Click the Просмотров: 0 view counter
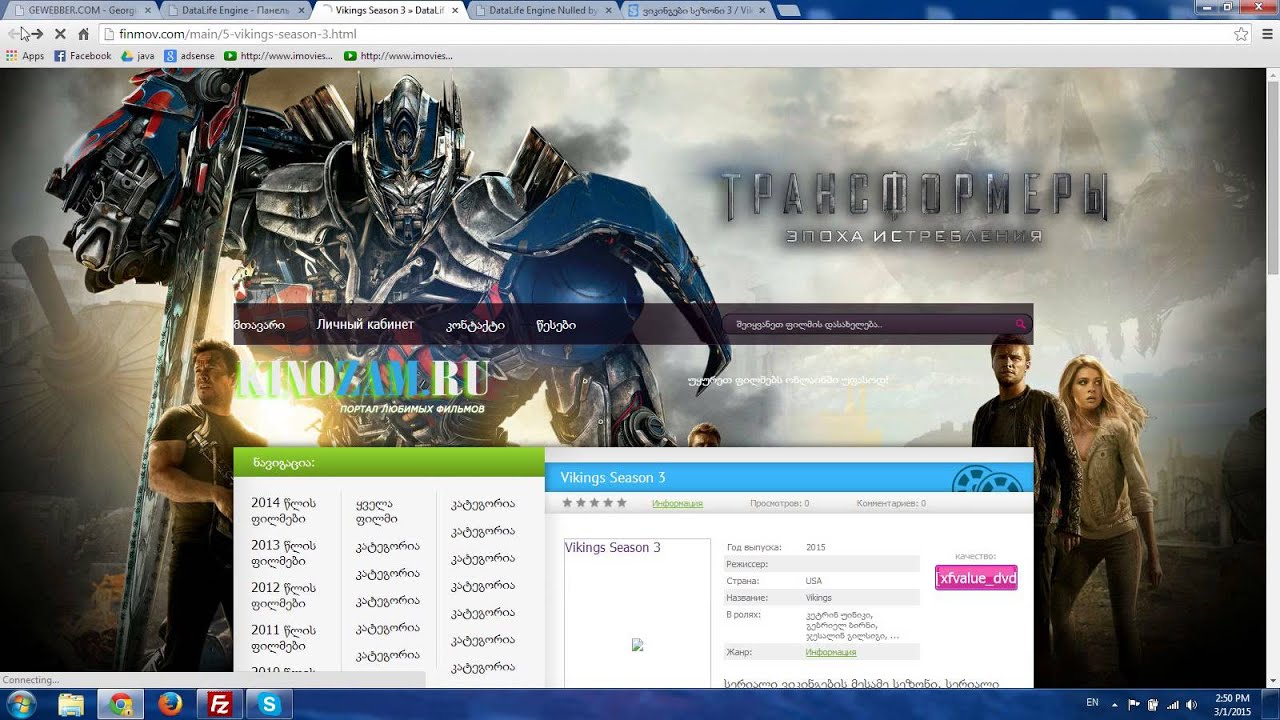 tap(779, 503)
